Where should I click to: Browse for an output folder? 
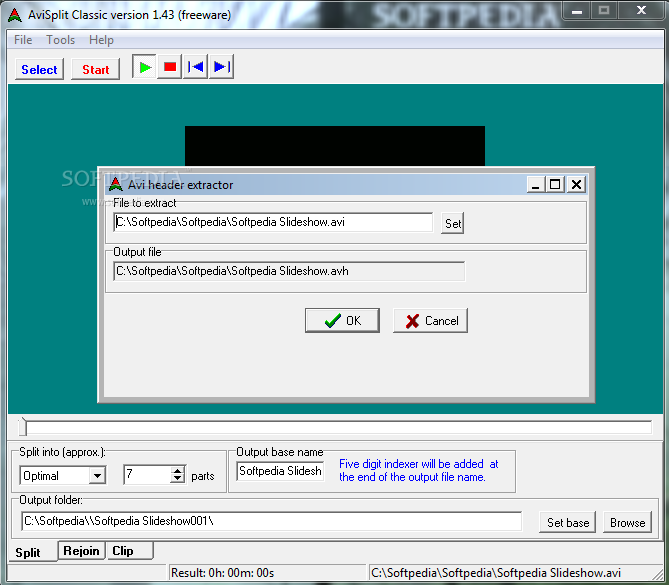[627, 523]
